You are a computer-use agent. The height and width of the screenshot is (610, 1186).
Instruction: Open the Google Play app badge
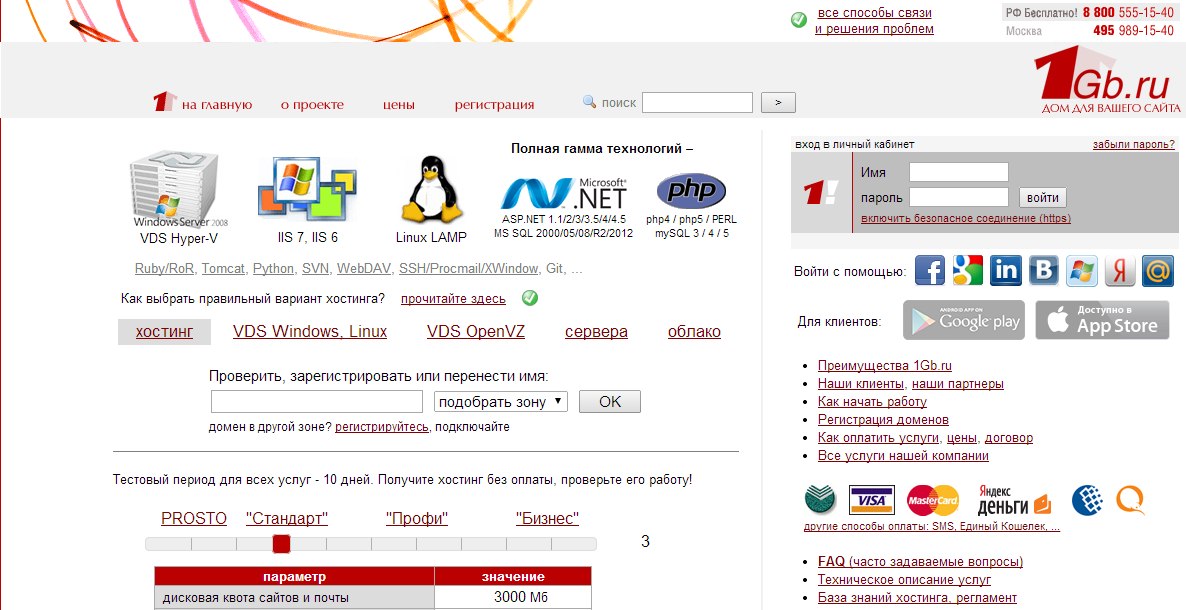pyautogui.click(x=964, y=321)
